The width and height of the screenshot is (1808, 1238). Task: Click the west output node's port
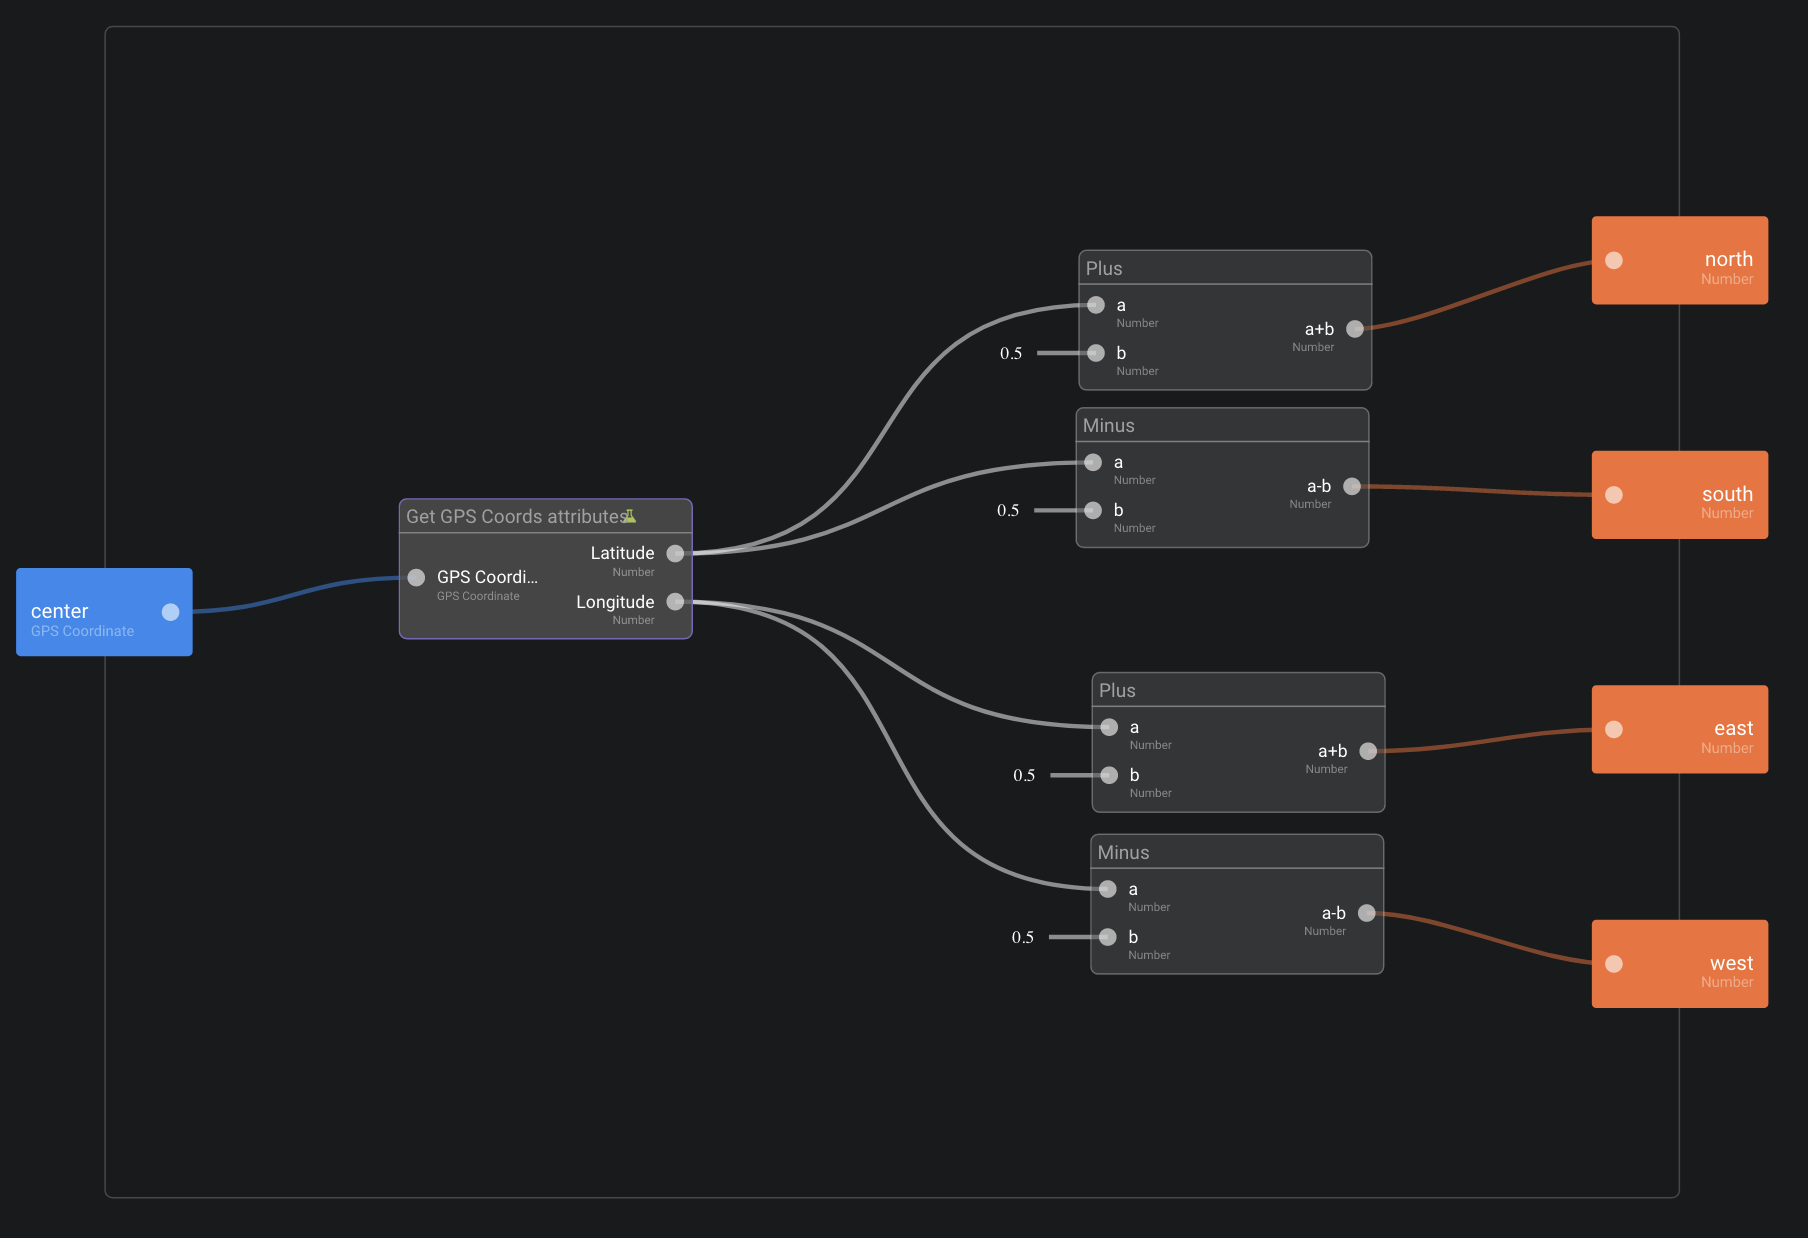click(1614, 964)
